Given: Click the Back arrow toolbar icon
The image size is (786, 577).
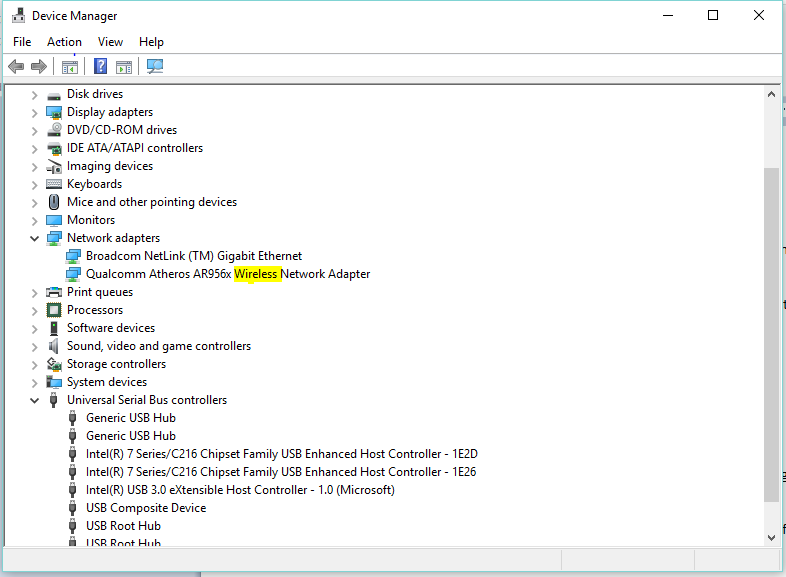Looking at the screenshot, I should coord(16,66).
